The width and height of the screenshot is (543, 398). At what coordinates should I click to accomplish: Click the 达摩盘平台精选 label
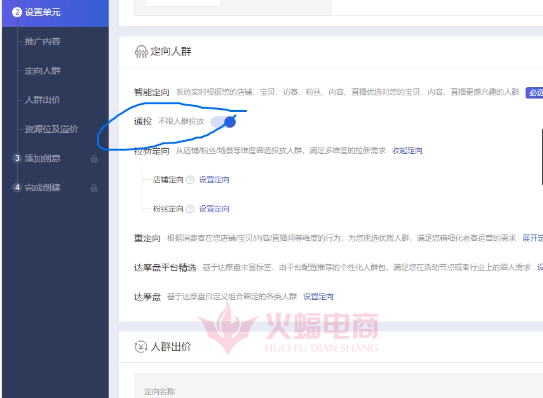pos(165,267)
